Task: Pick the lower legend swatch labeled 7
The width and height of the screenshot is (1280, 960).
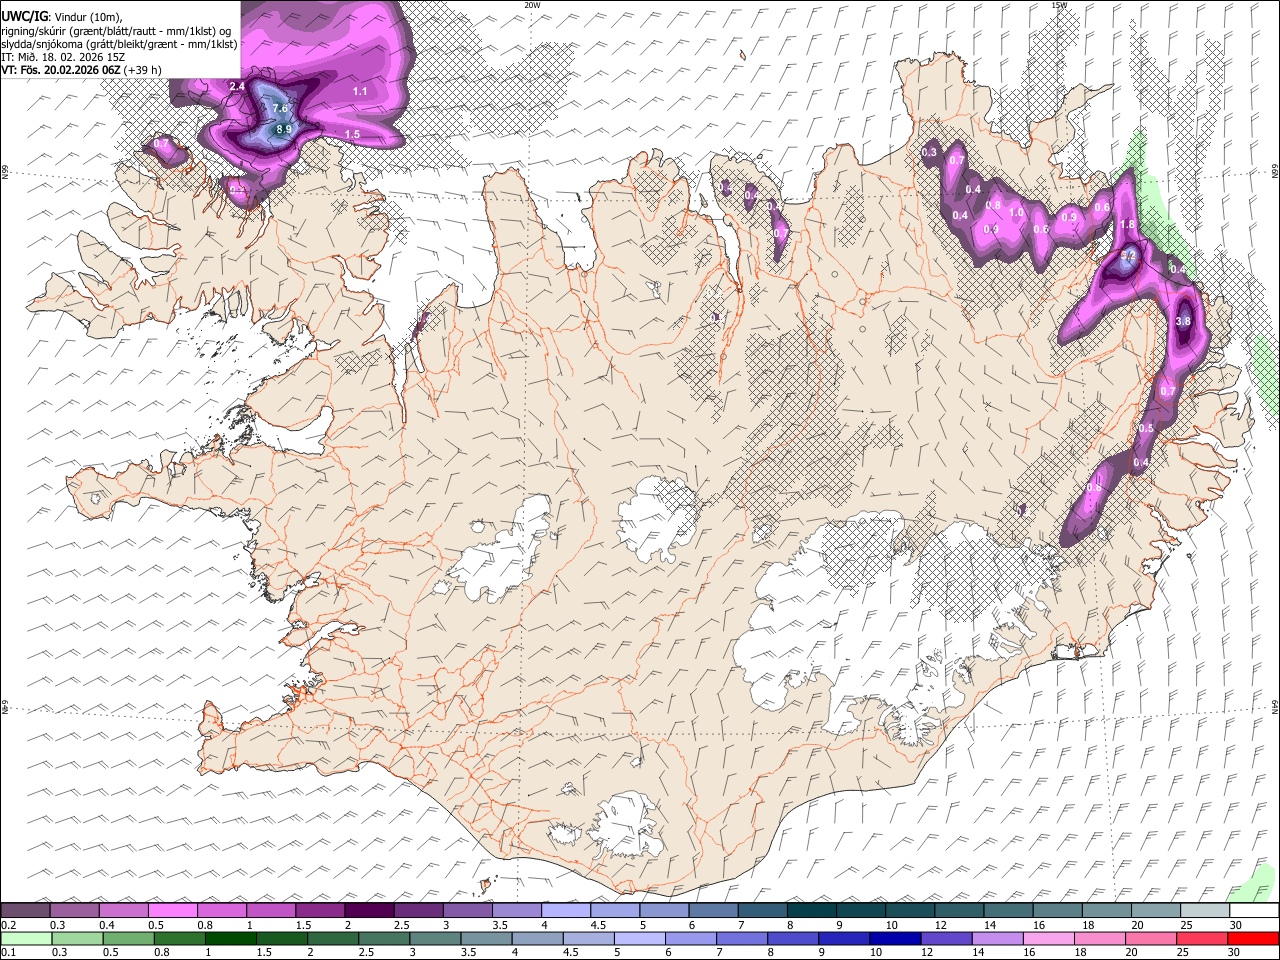Action: [x=741, y=938]
